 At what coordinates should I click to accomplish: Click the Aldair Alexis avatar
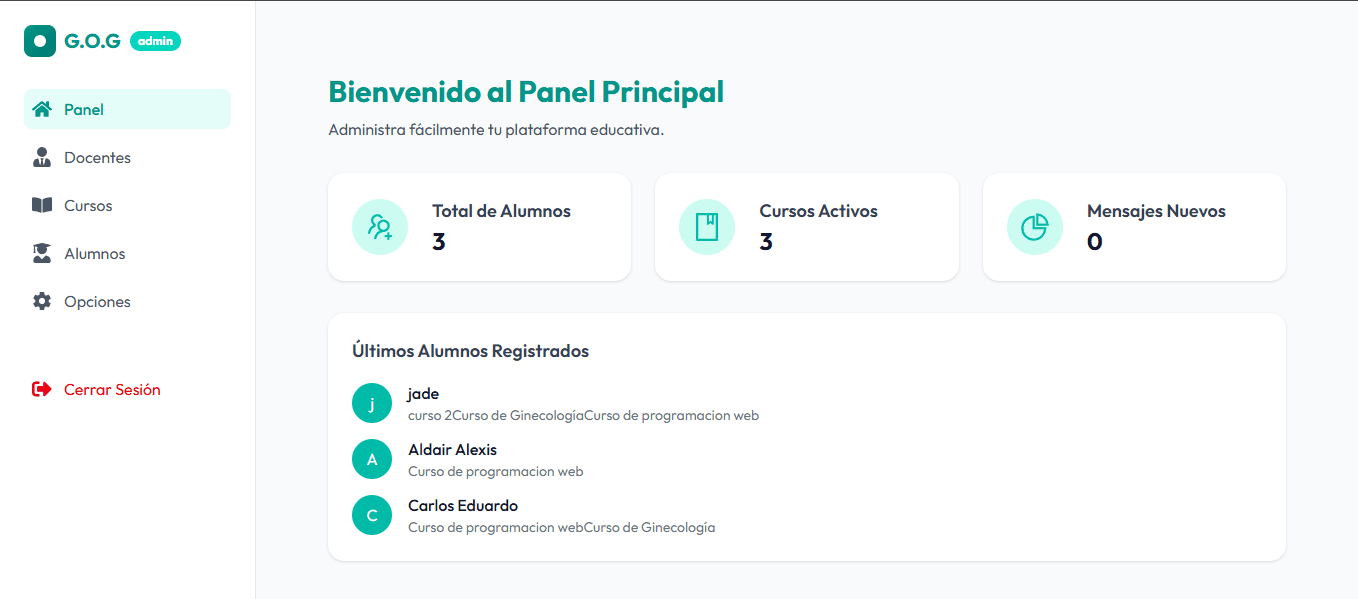(372, 459)
